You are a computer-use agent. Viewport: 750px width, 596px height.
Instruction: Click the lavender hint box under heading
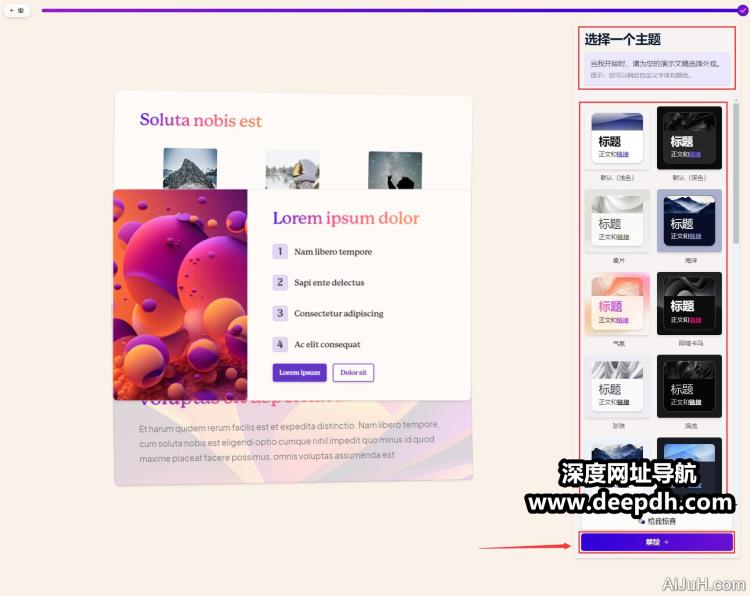click(656, 68)
